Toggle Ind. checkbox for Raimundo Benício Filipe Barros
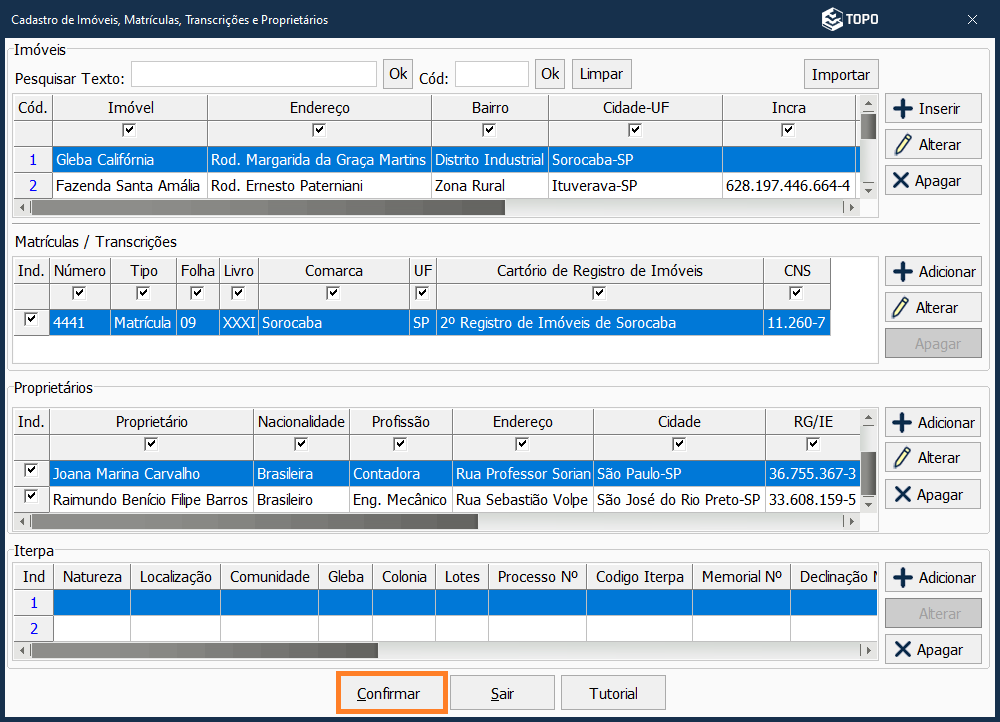Screen dimensions: 1000x722 (x=31, y=496)
